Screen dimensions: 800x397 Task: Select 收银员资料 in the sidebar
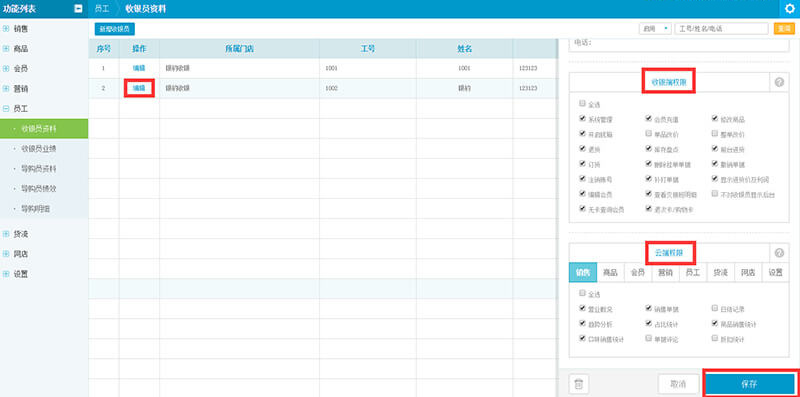click(44, 129)
